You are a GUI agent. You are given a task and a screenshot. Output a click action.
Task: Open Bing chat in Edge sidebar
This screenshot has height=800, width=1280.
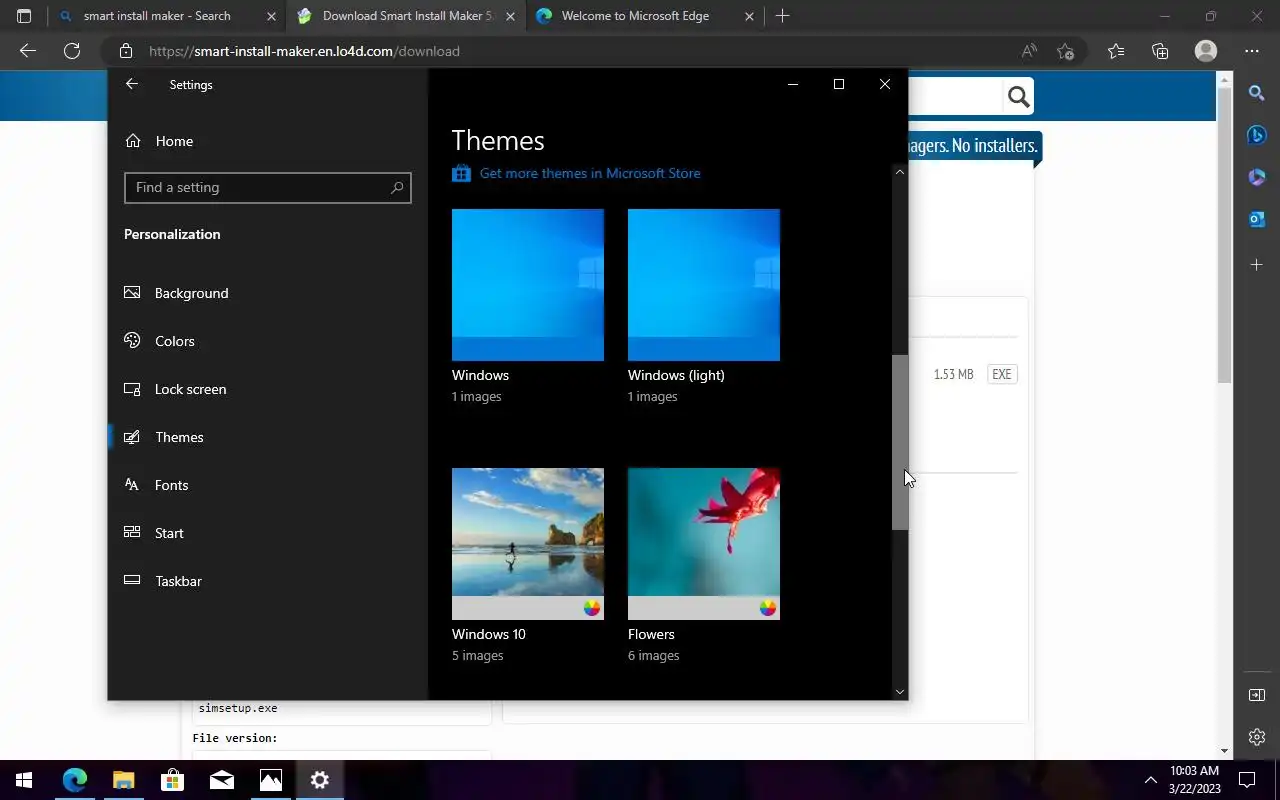coord(1257,135)
